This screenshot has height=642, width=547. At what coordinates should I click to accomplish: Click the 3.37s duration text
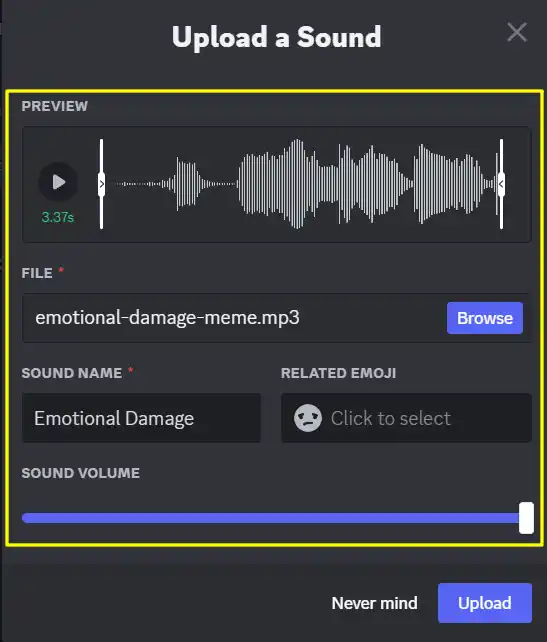pyautogui.click(x=58, y=217)
